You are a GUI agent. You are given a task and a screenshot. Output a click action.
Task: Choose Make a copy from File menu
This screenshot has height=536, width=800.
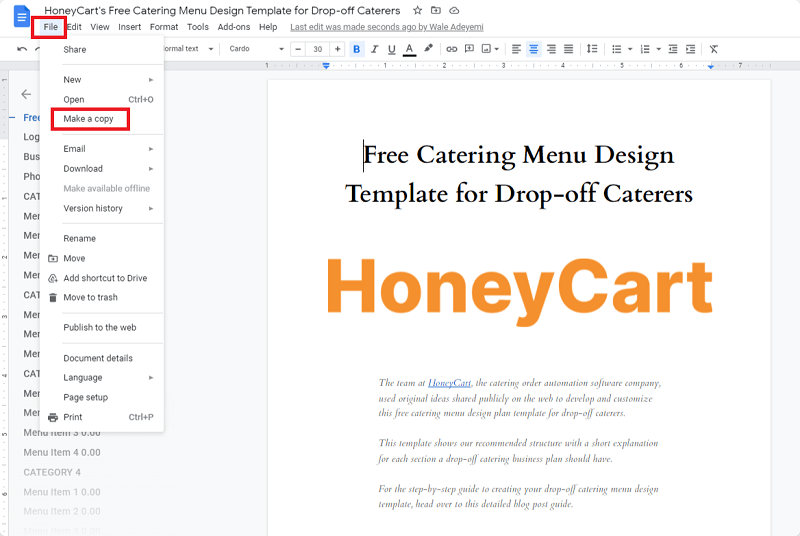(88, 119)
